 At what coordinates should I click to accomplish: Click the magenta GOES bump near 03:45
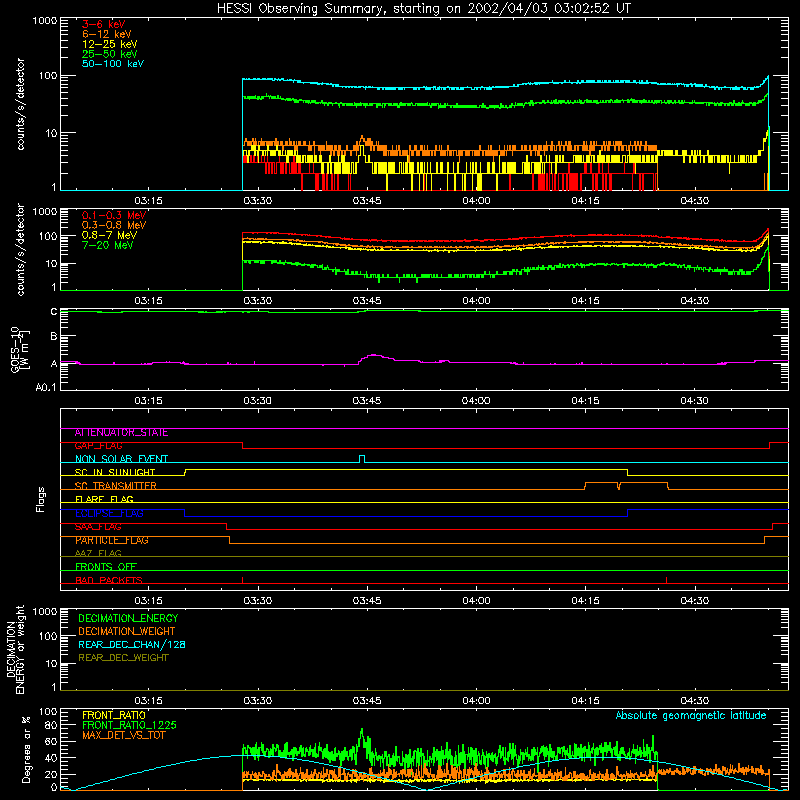pyautogui.click(x=374, y=357)
